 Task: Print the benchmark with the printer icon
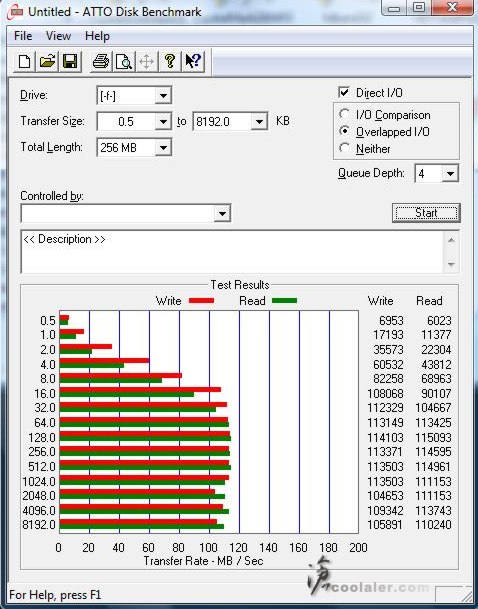click(101, 61)
